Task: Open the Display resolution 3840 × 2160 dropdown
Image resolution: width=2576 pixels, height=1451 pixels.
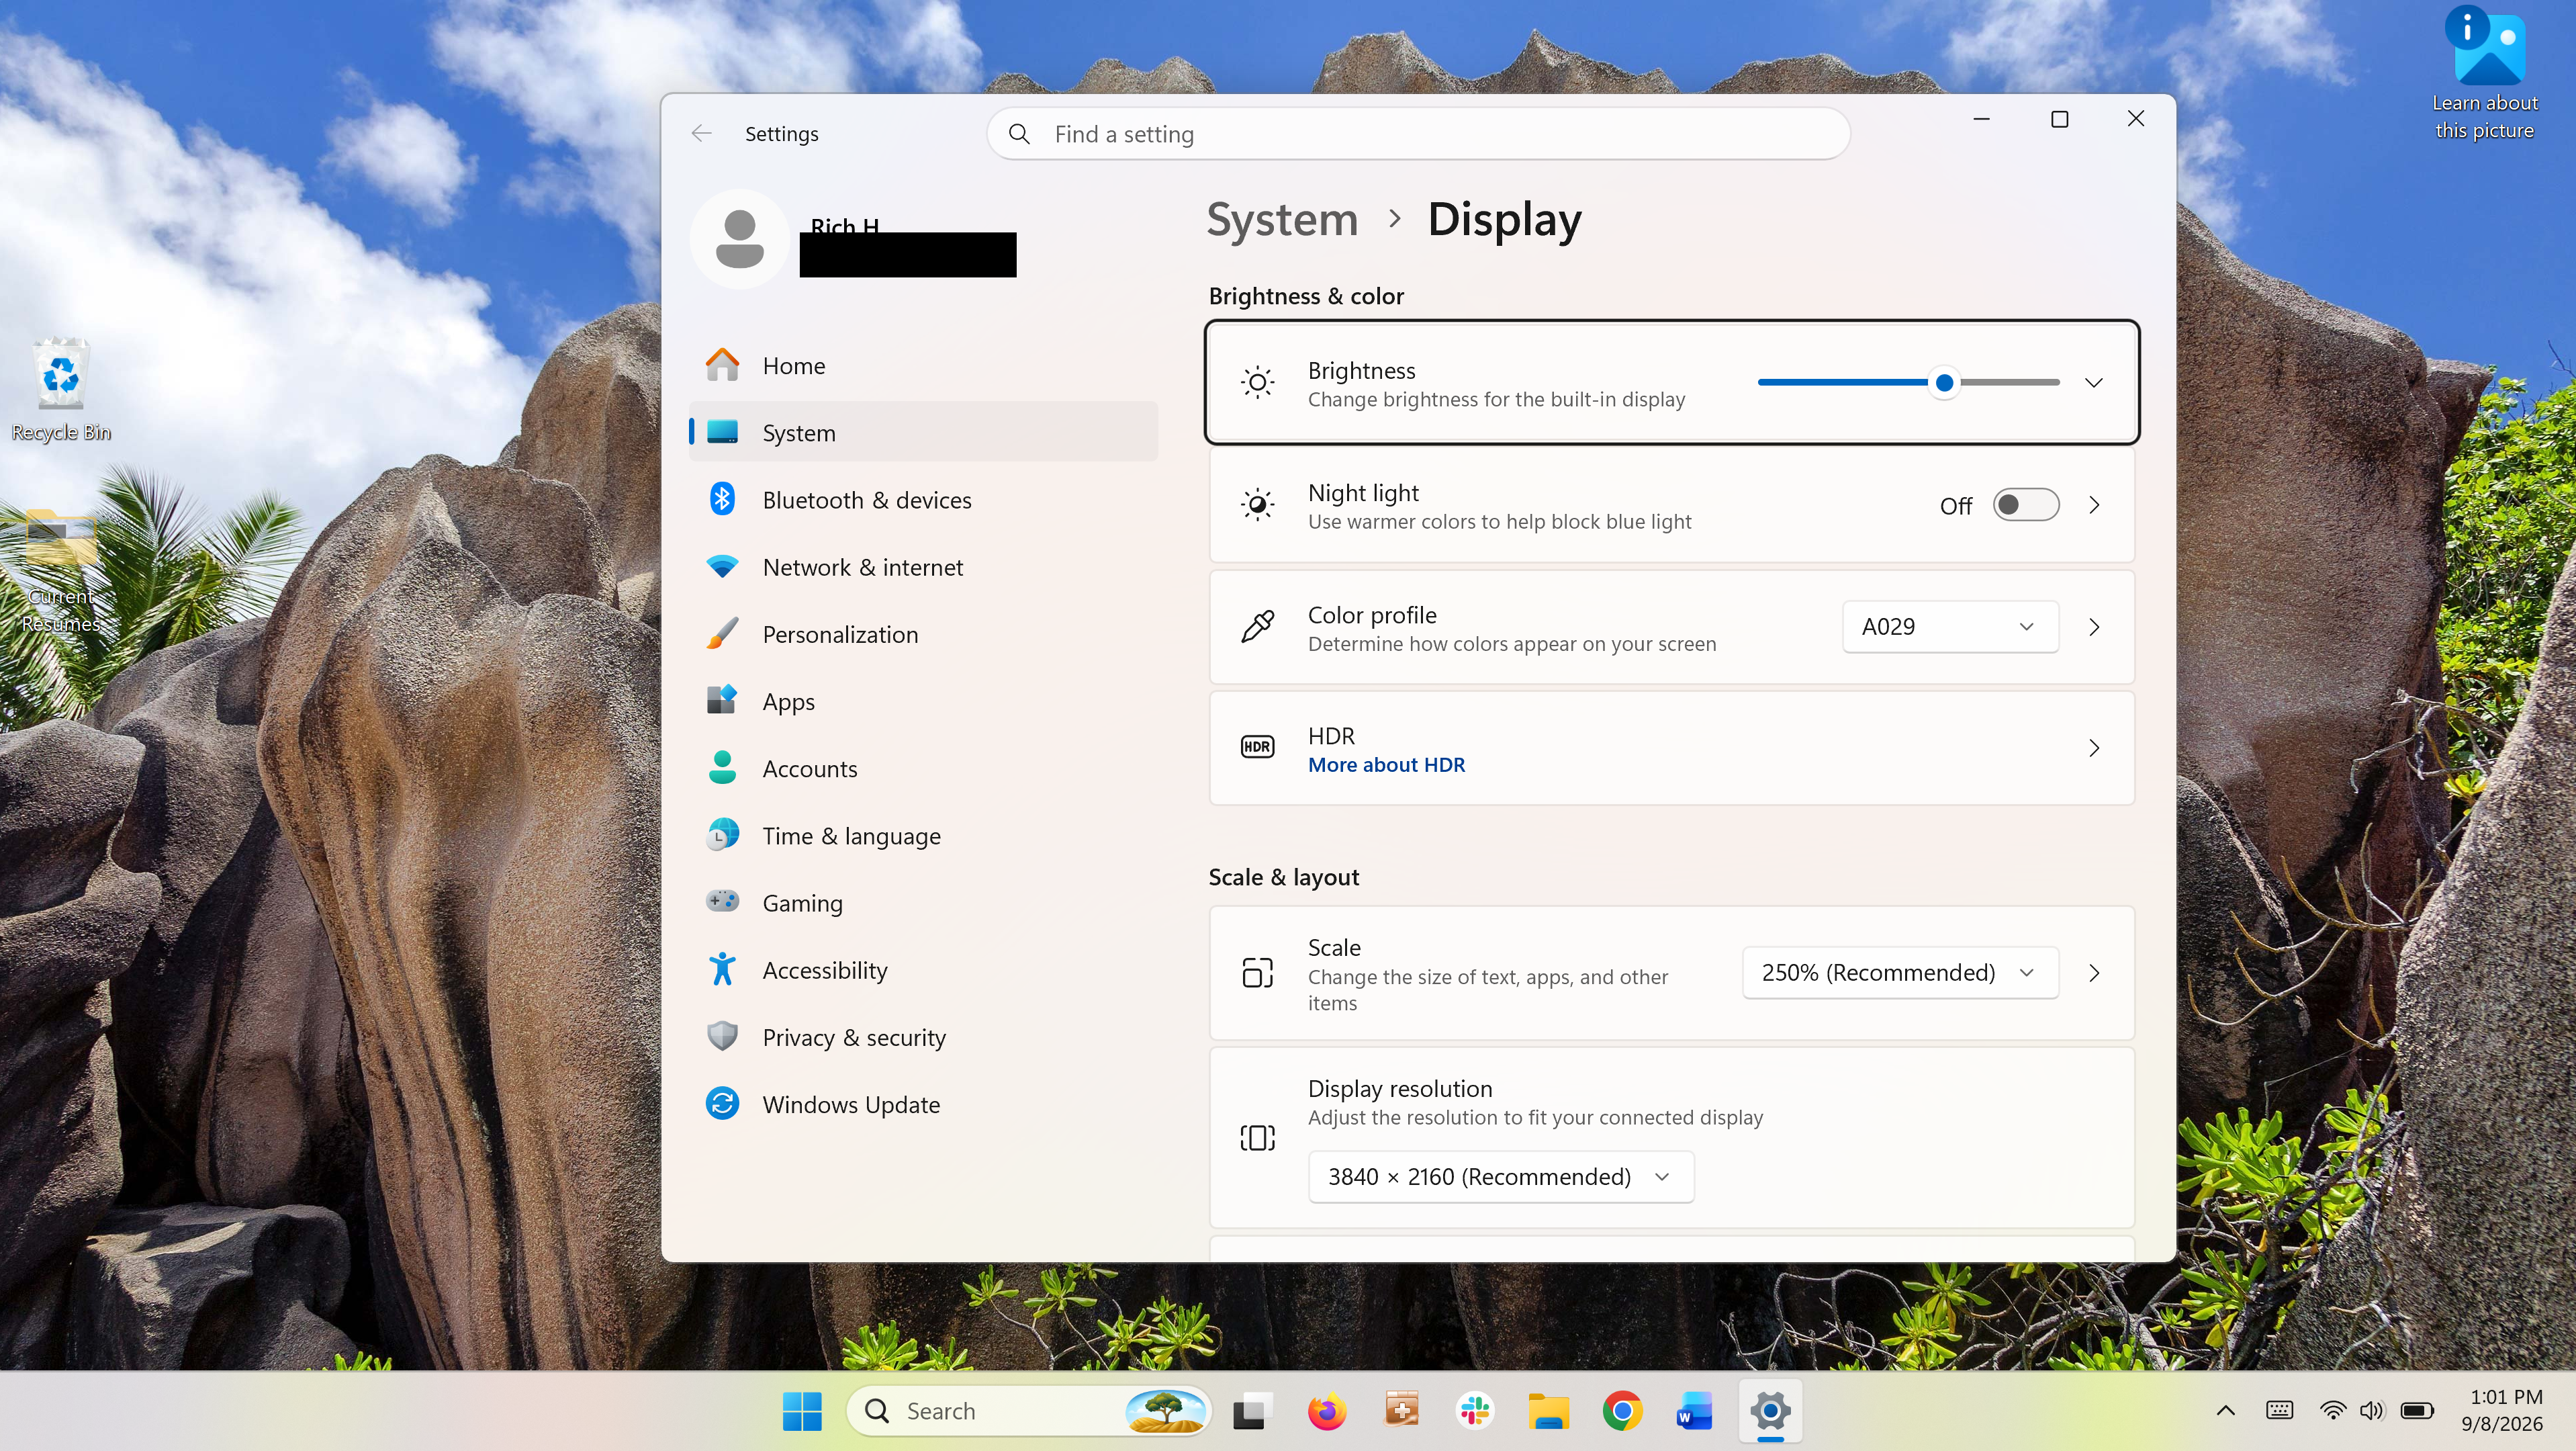Action: (x=1501, y=1177)
